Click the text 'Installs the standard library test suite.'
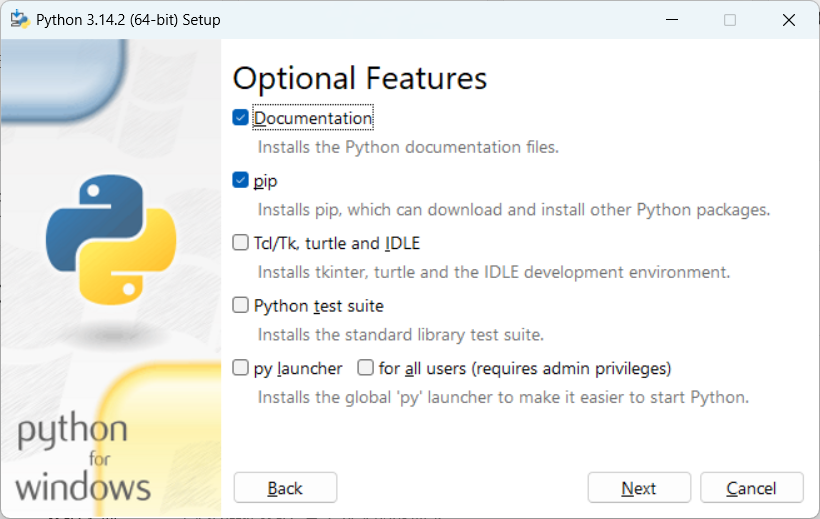 pyautogui.click(x=401, y=334)
